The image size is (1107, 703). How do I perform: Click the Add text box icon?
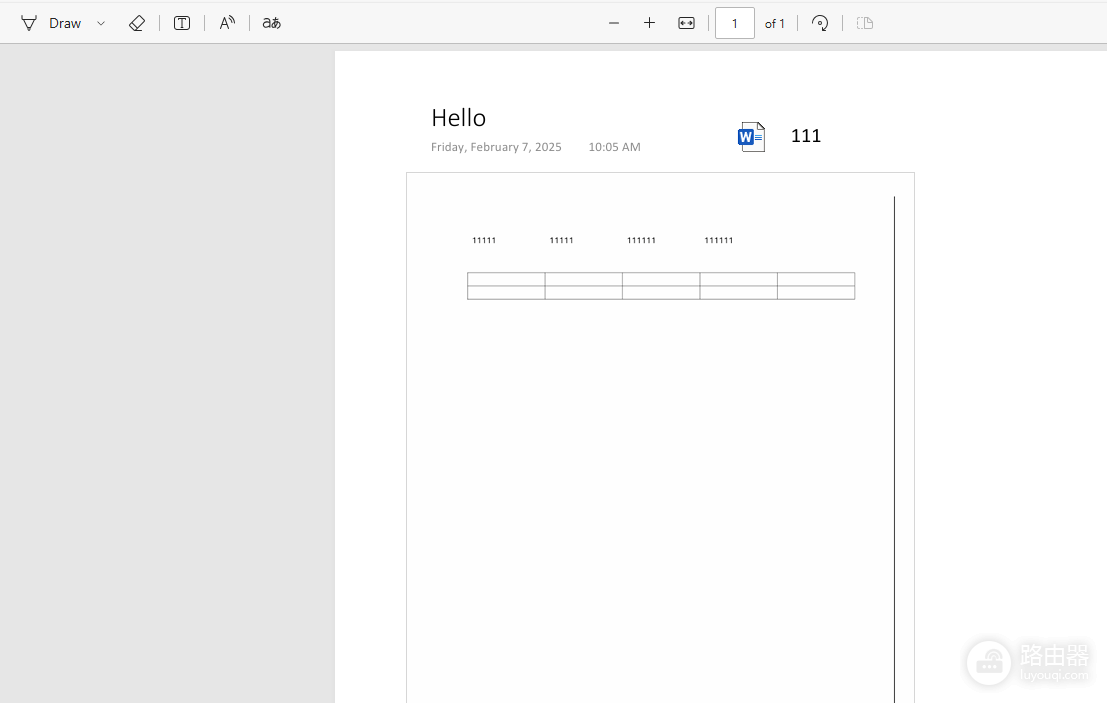182,23
